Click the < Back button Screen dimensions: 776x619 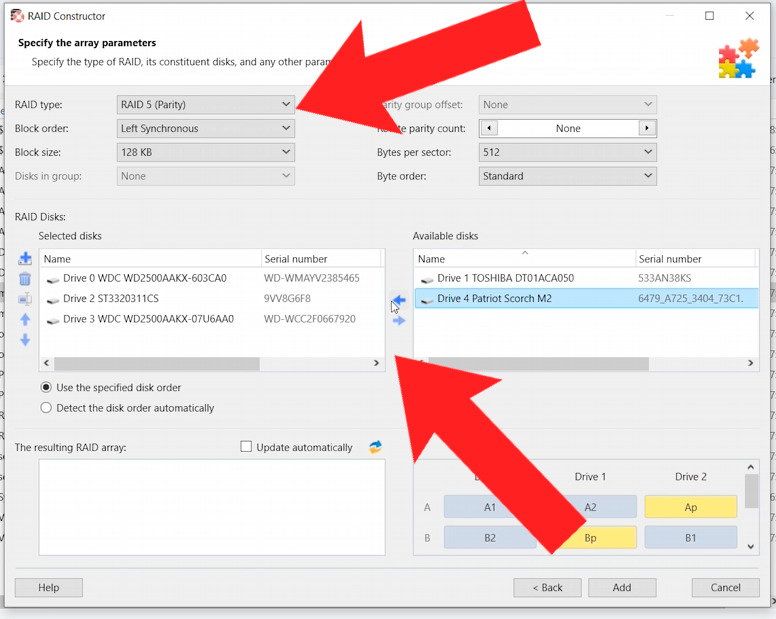click(547, 587)
